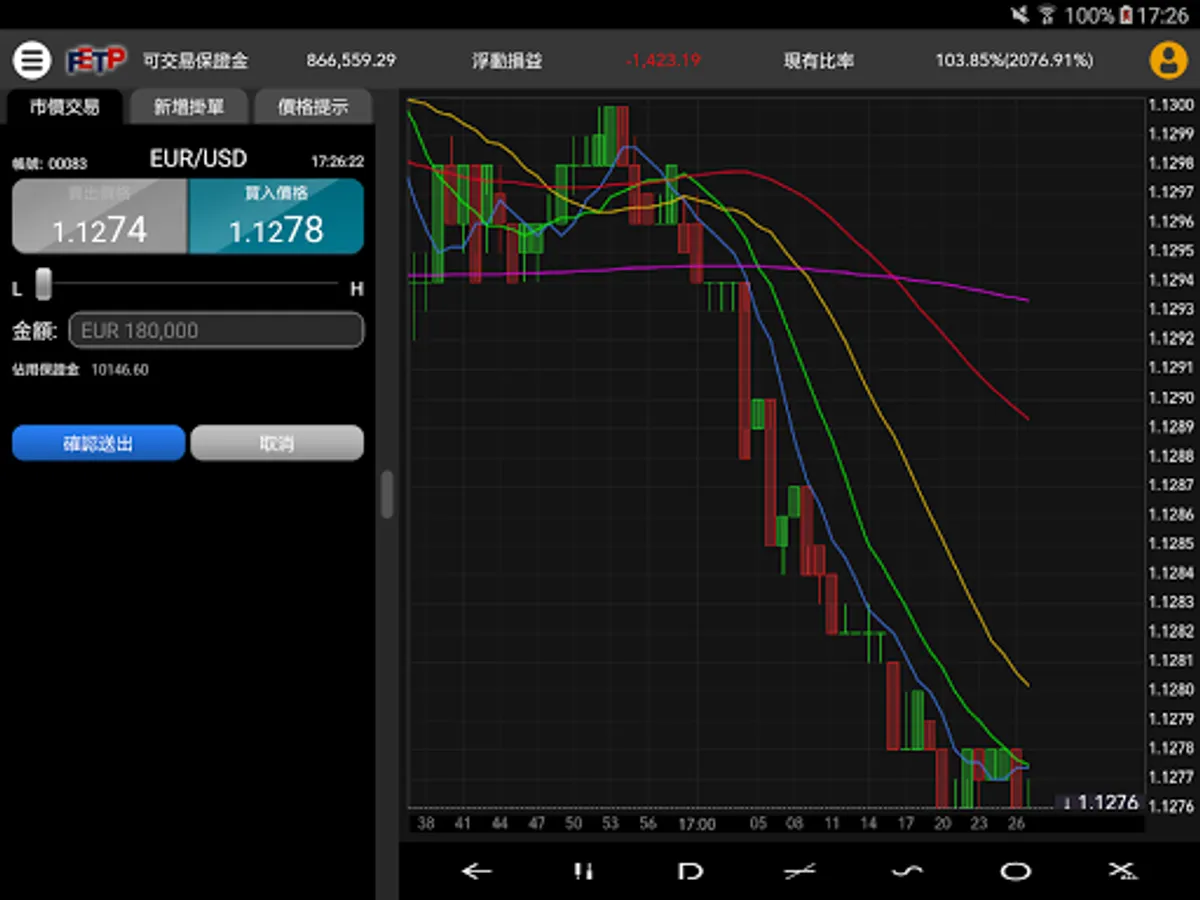Tap the back arrow in chart toolbar
The image size is (1200, 900).
click(x=476, y=871)
